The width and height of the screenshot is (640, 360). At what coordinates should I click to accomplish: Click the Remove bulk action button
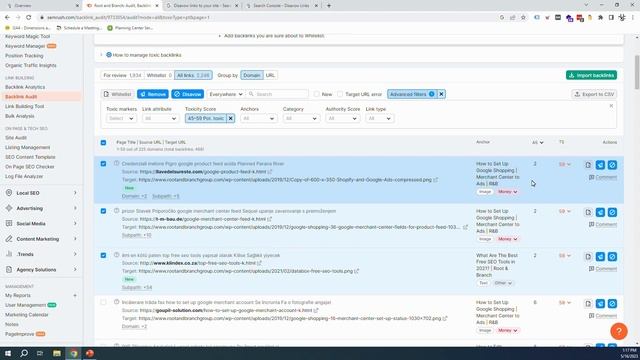click(153, 94)
